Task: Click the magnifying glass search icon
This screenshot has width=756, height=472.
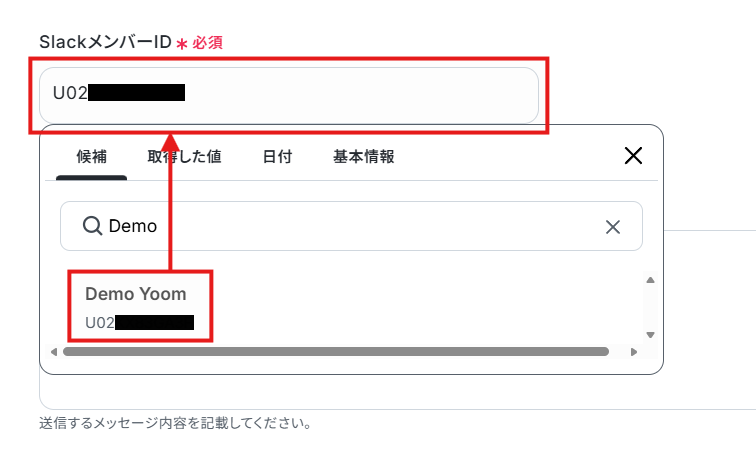Action: (x=92, y=226)
